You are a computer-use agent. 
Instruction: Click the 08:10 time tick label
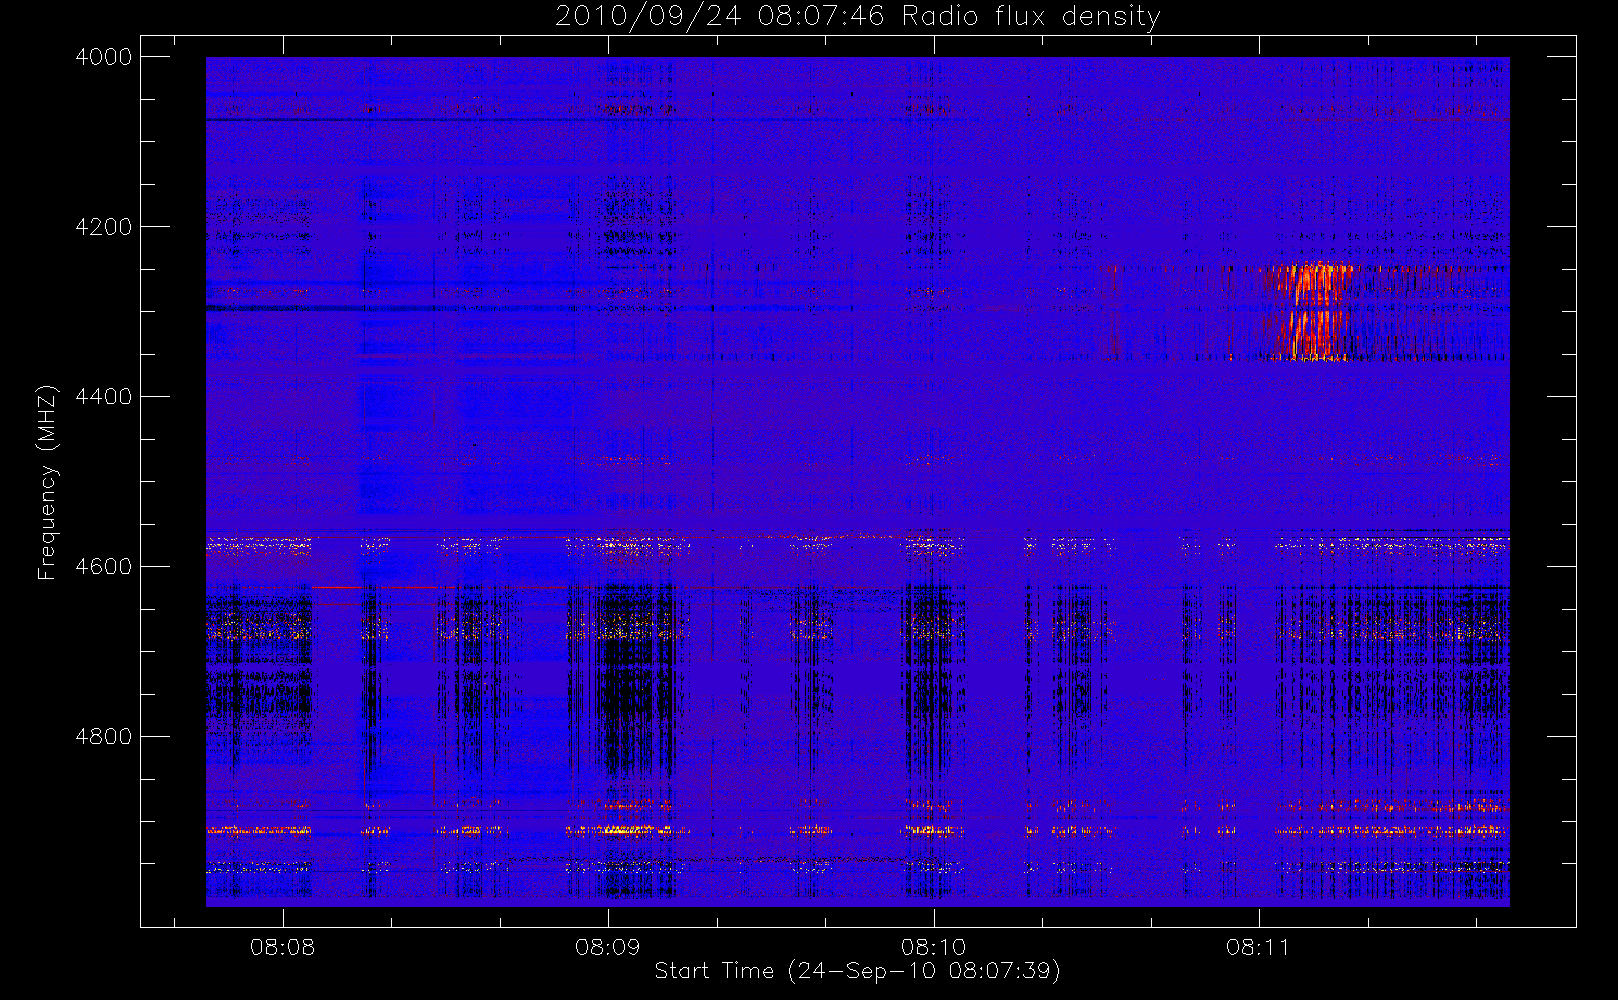coord(933,947)
